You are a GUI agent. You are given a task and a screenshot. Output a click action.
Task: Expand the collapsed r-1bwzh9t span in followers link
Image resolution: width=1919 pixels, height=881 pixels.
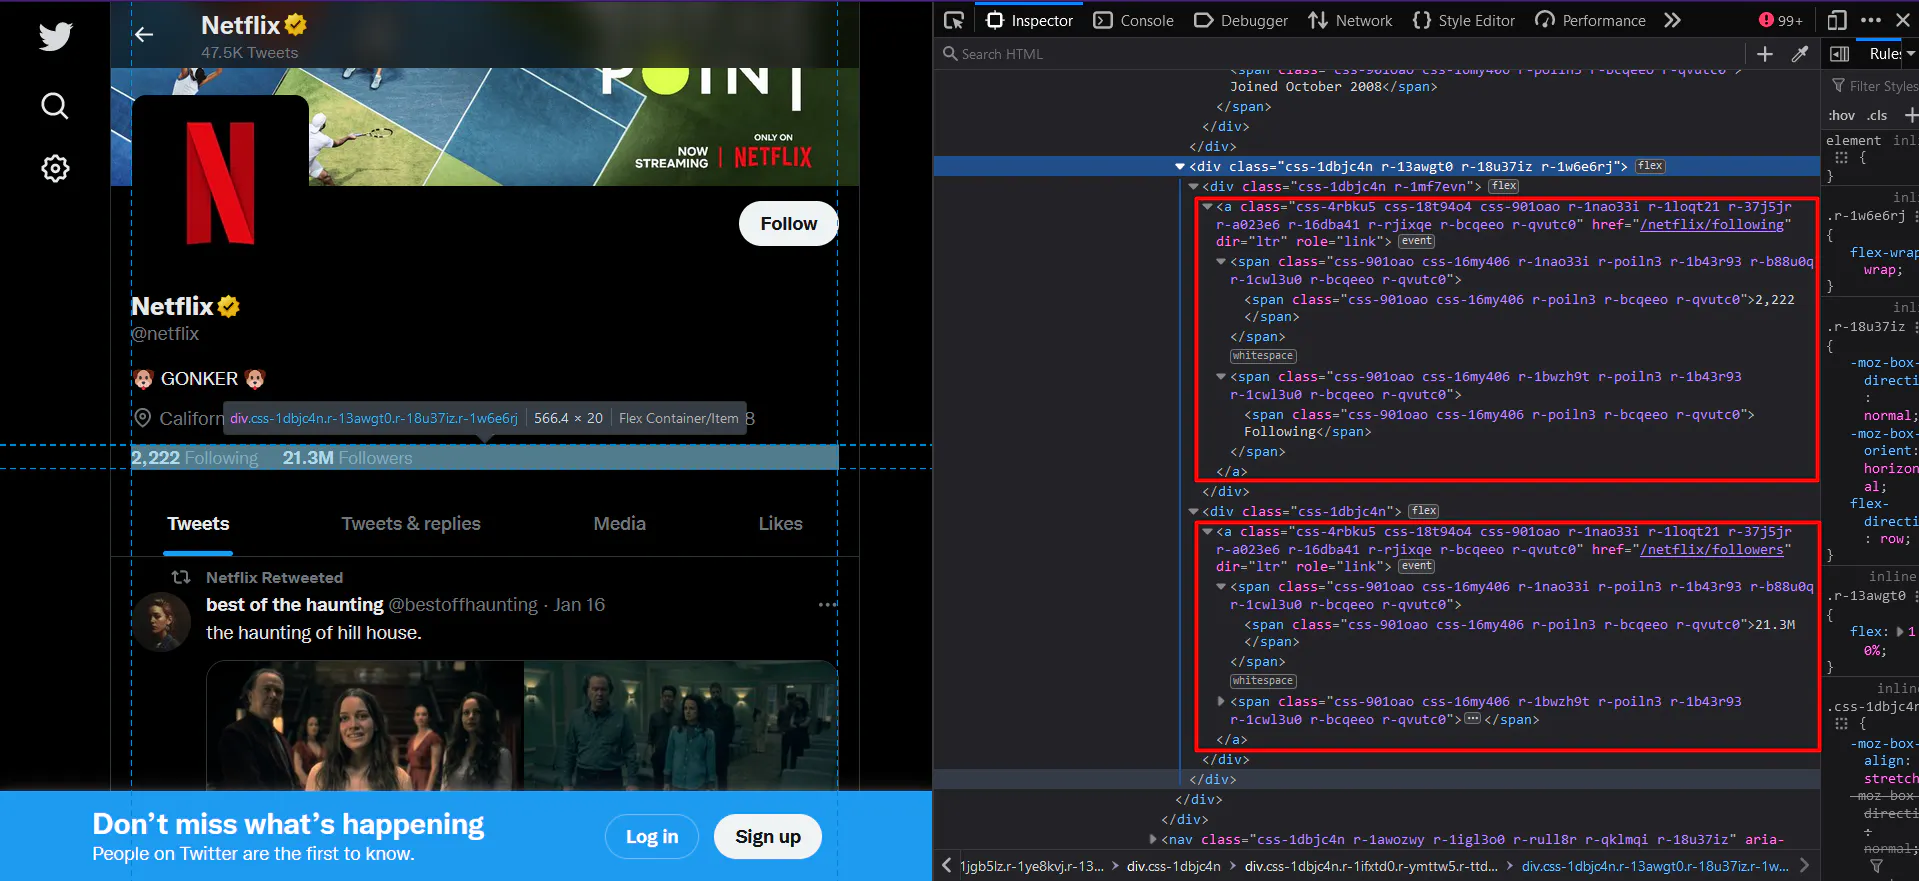(x=1221, y=702)
